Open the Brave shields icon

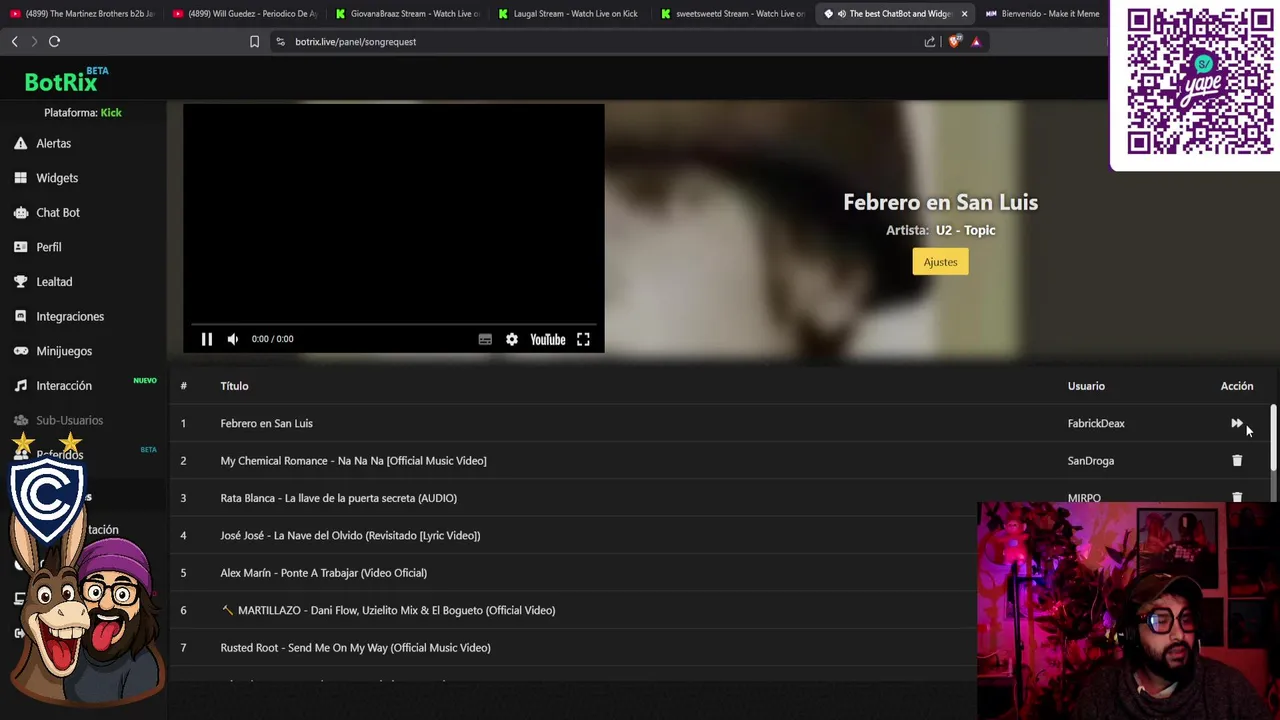click(x=954, y=42)
